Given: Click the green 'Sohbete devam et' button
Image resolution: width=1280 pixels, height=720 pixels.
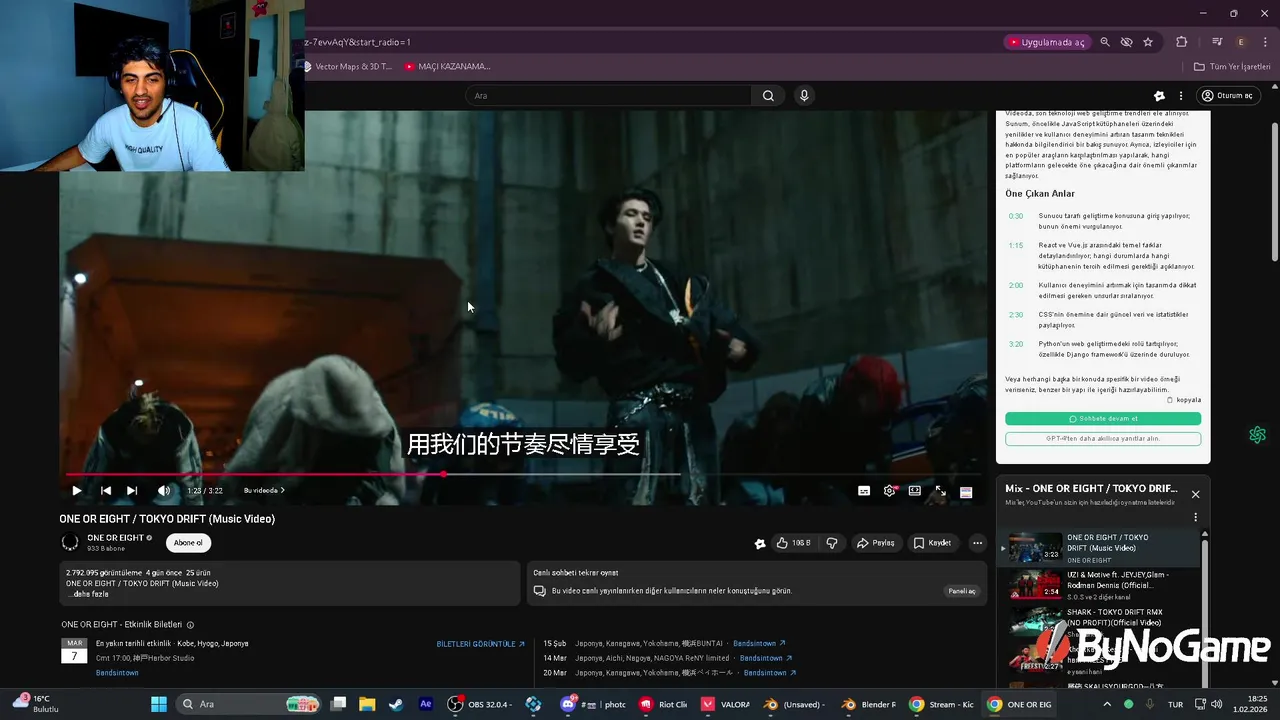Looking at the screenshot, I should 1103,419.
